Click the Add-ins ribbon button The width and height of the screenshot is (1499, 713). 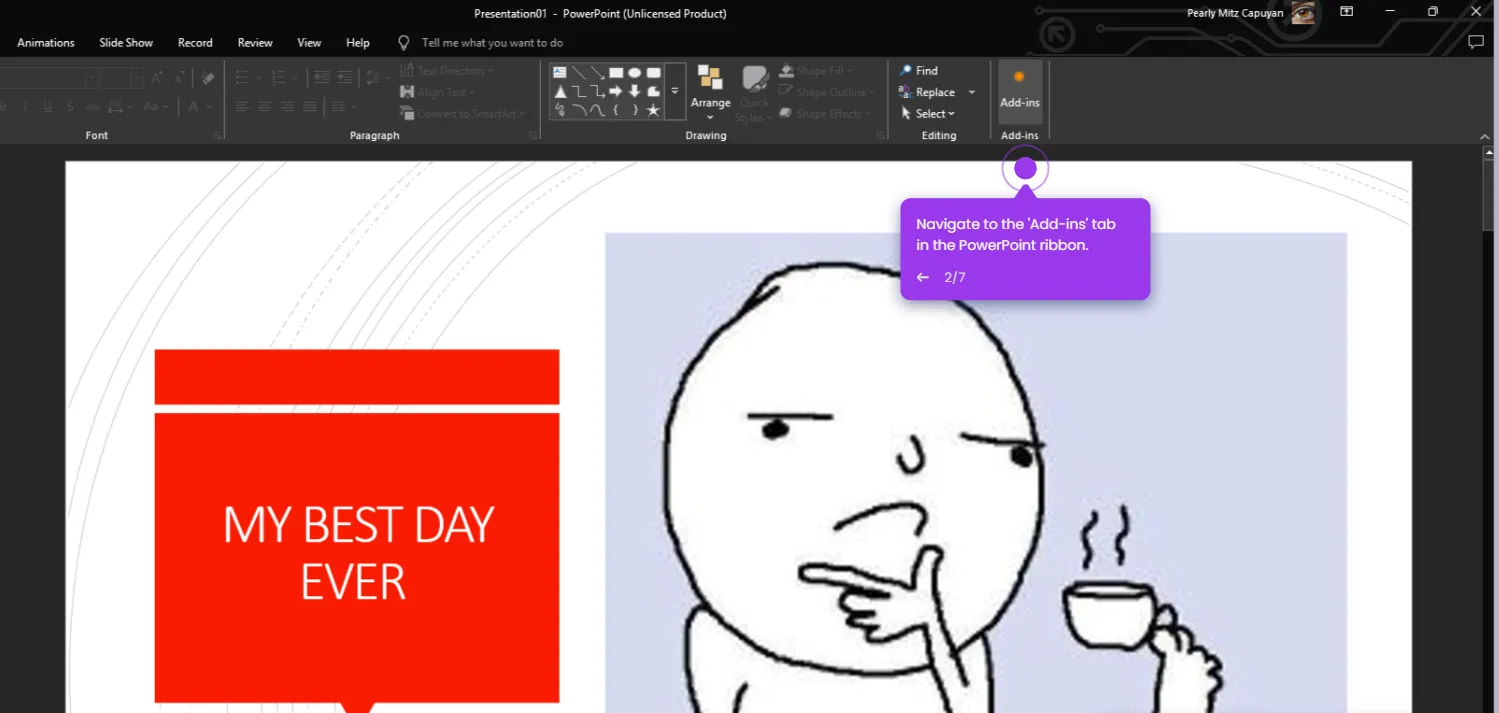(1020, 91)
